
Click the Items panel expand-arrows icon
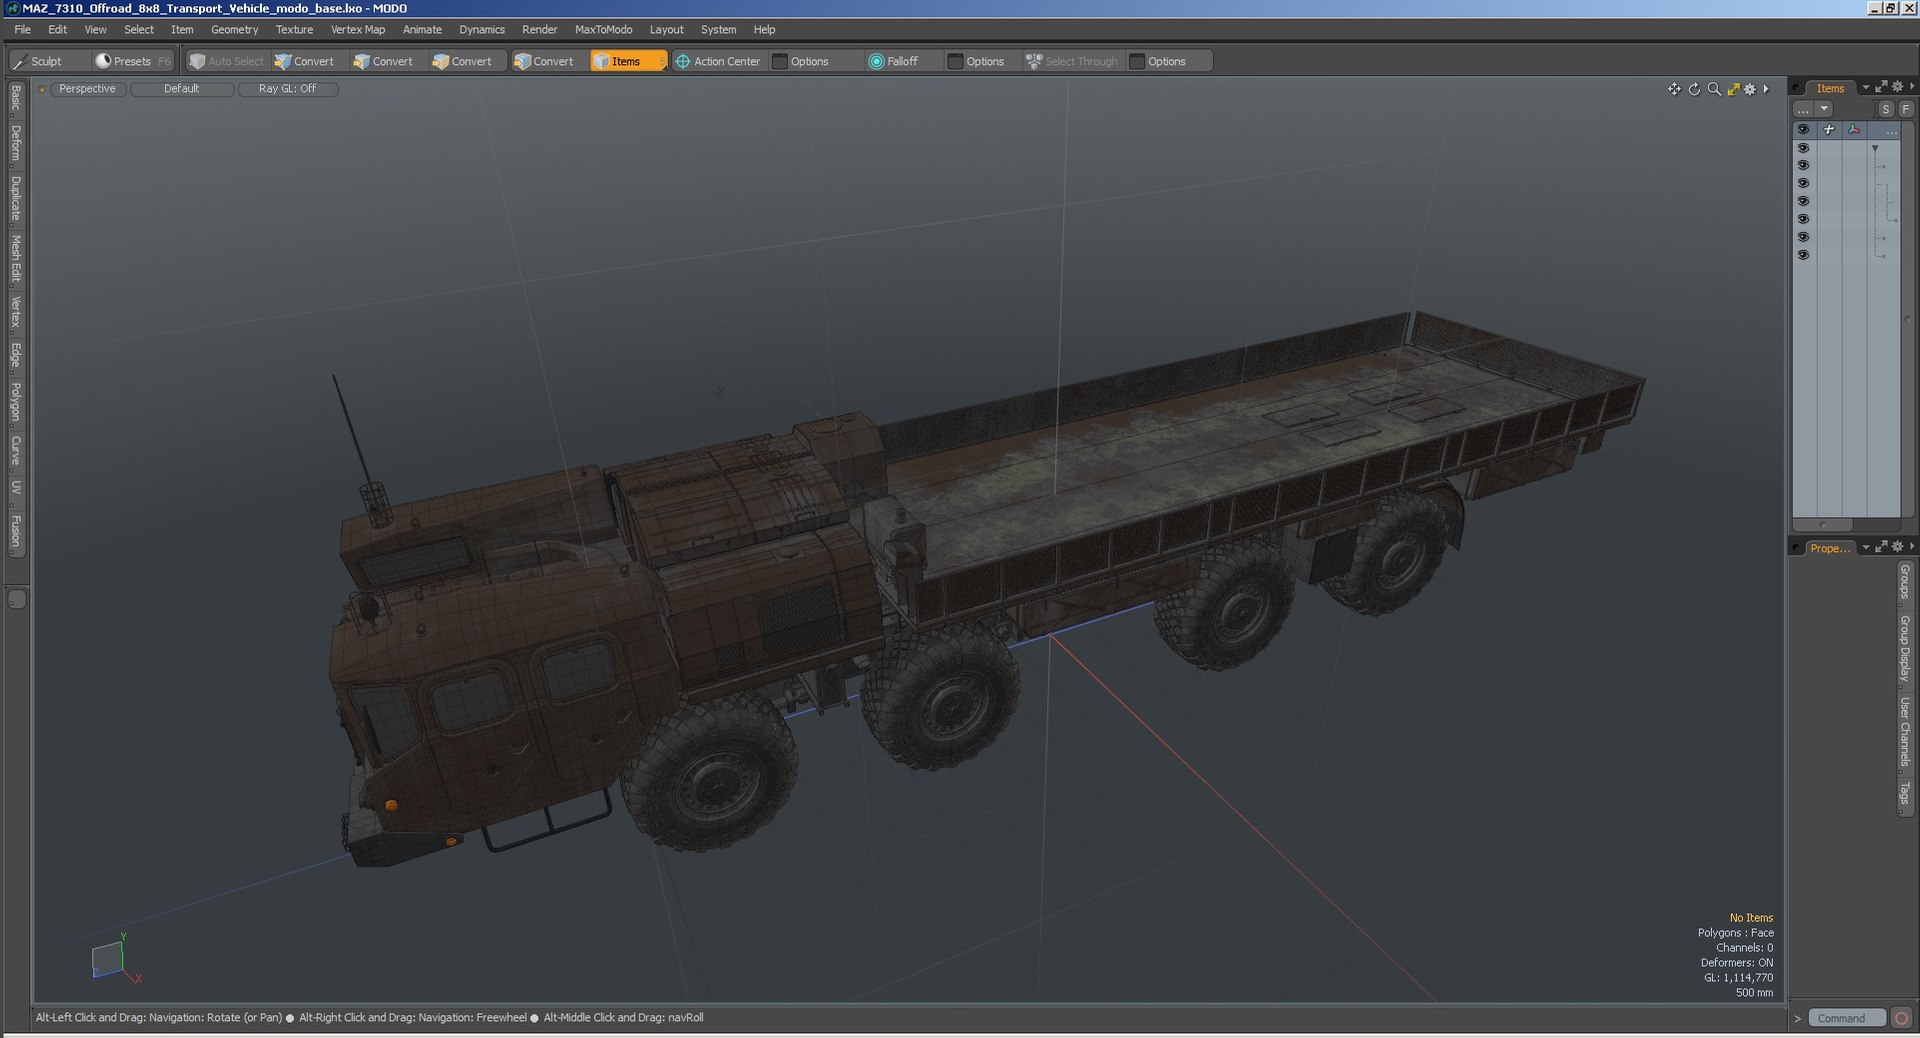click(1881, 87)
